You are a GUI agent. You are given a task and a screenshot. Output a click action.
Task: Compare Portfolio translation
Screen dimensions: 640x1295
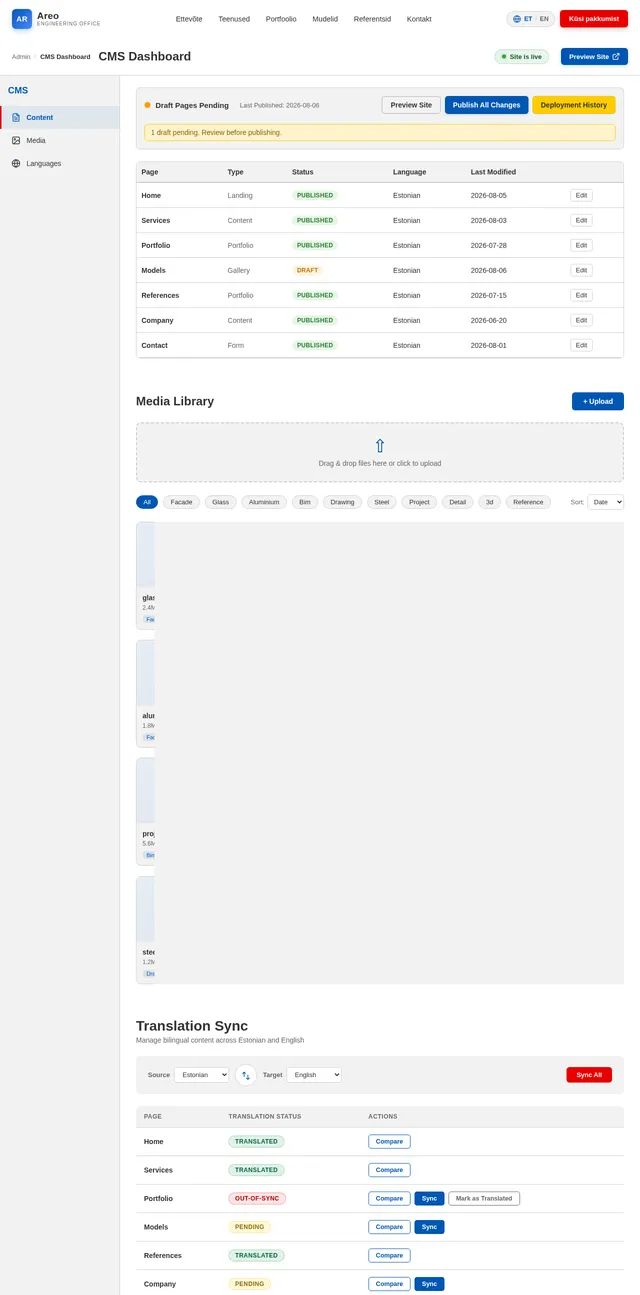(389, 1198)
